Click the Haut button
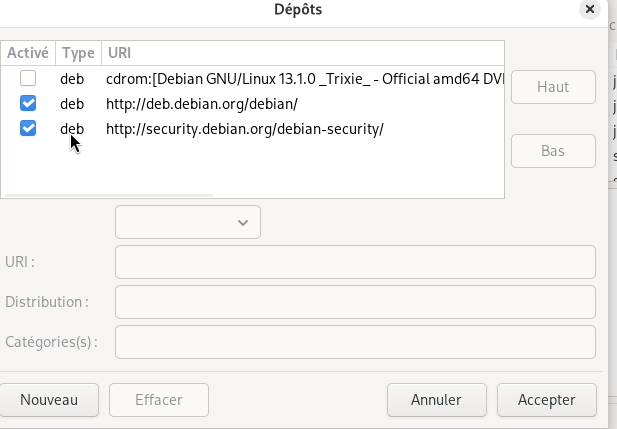Screen dimensions: 617x429 tap(553, 87)
